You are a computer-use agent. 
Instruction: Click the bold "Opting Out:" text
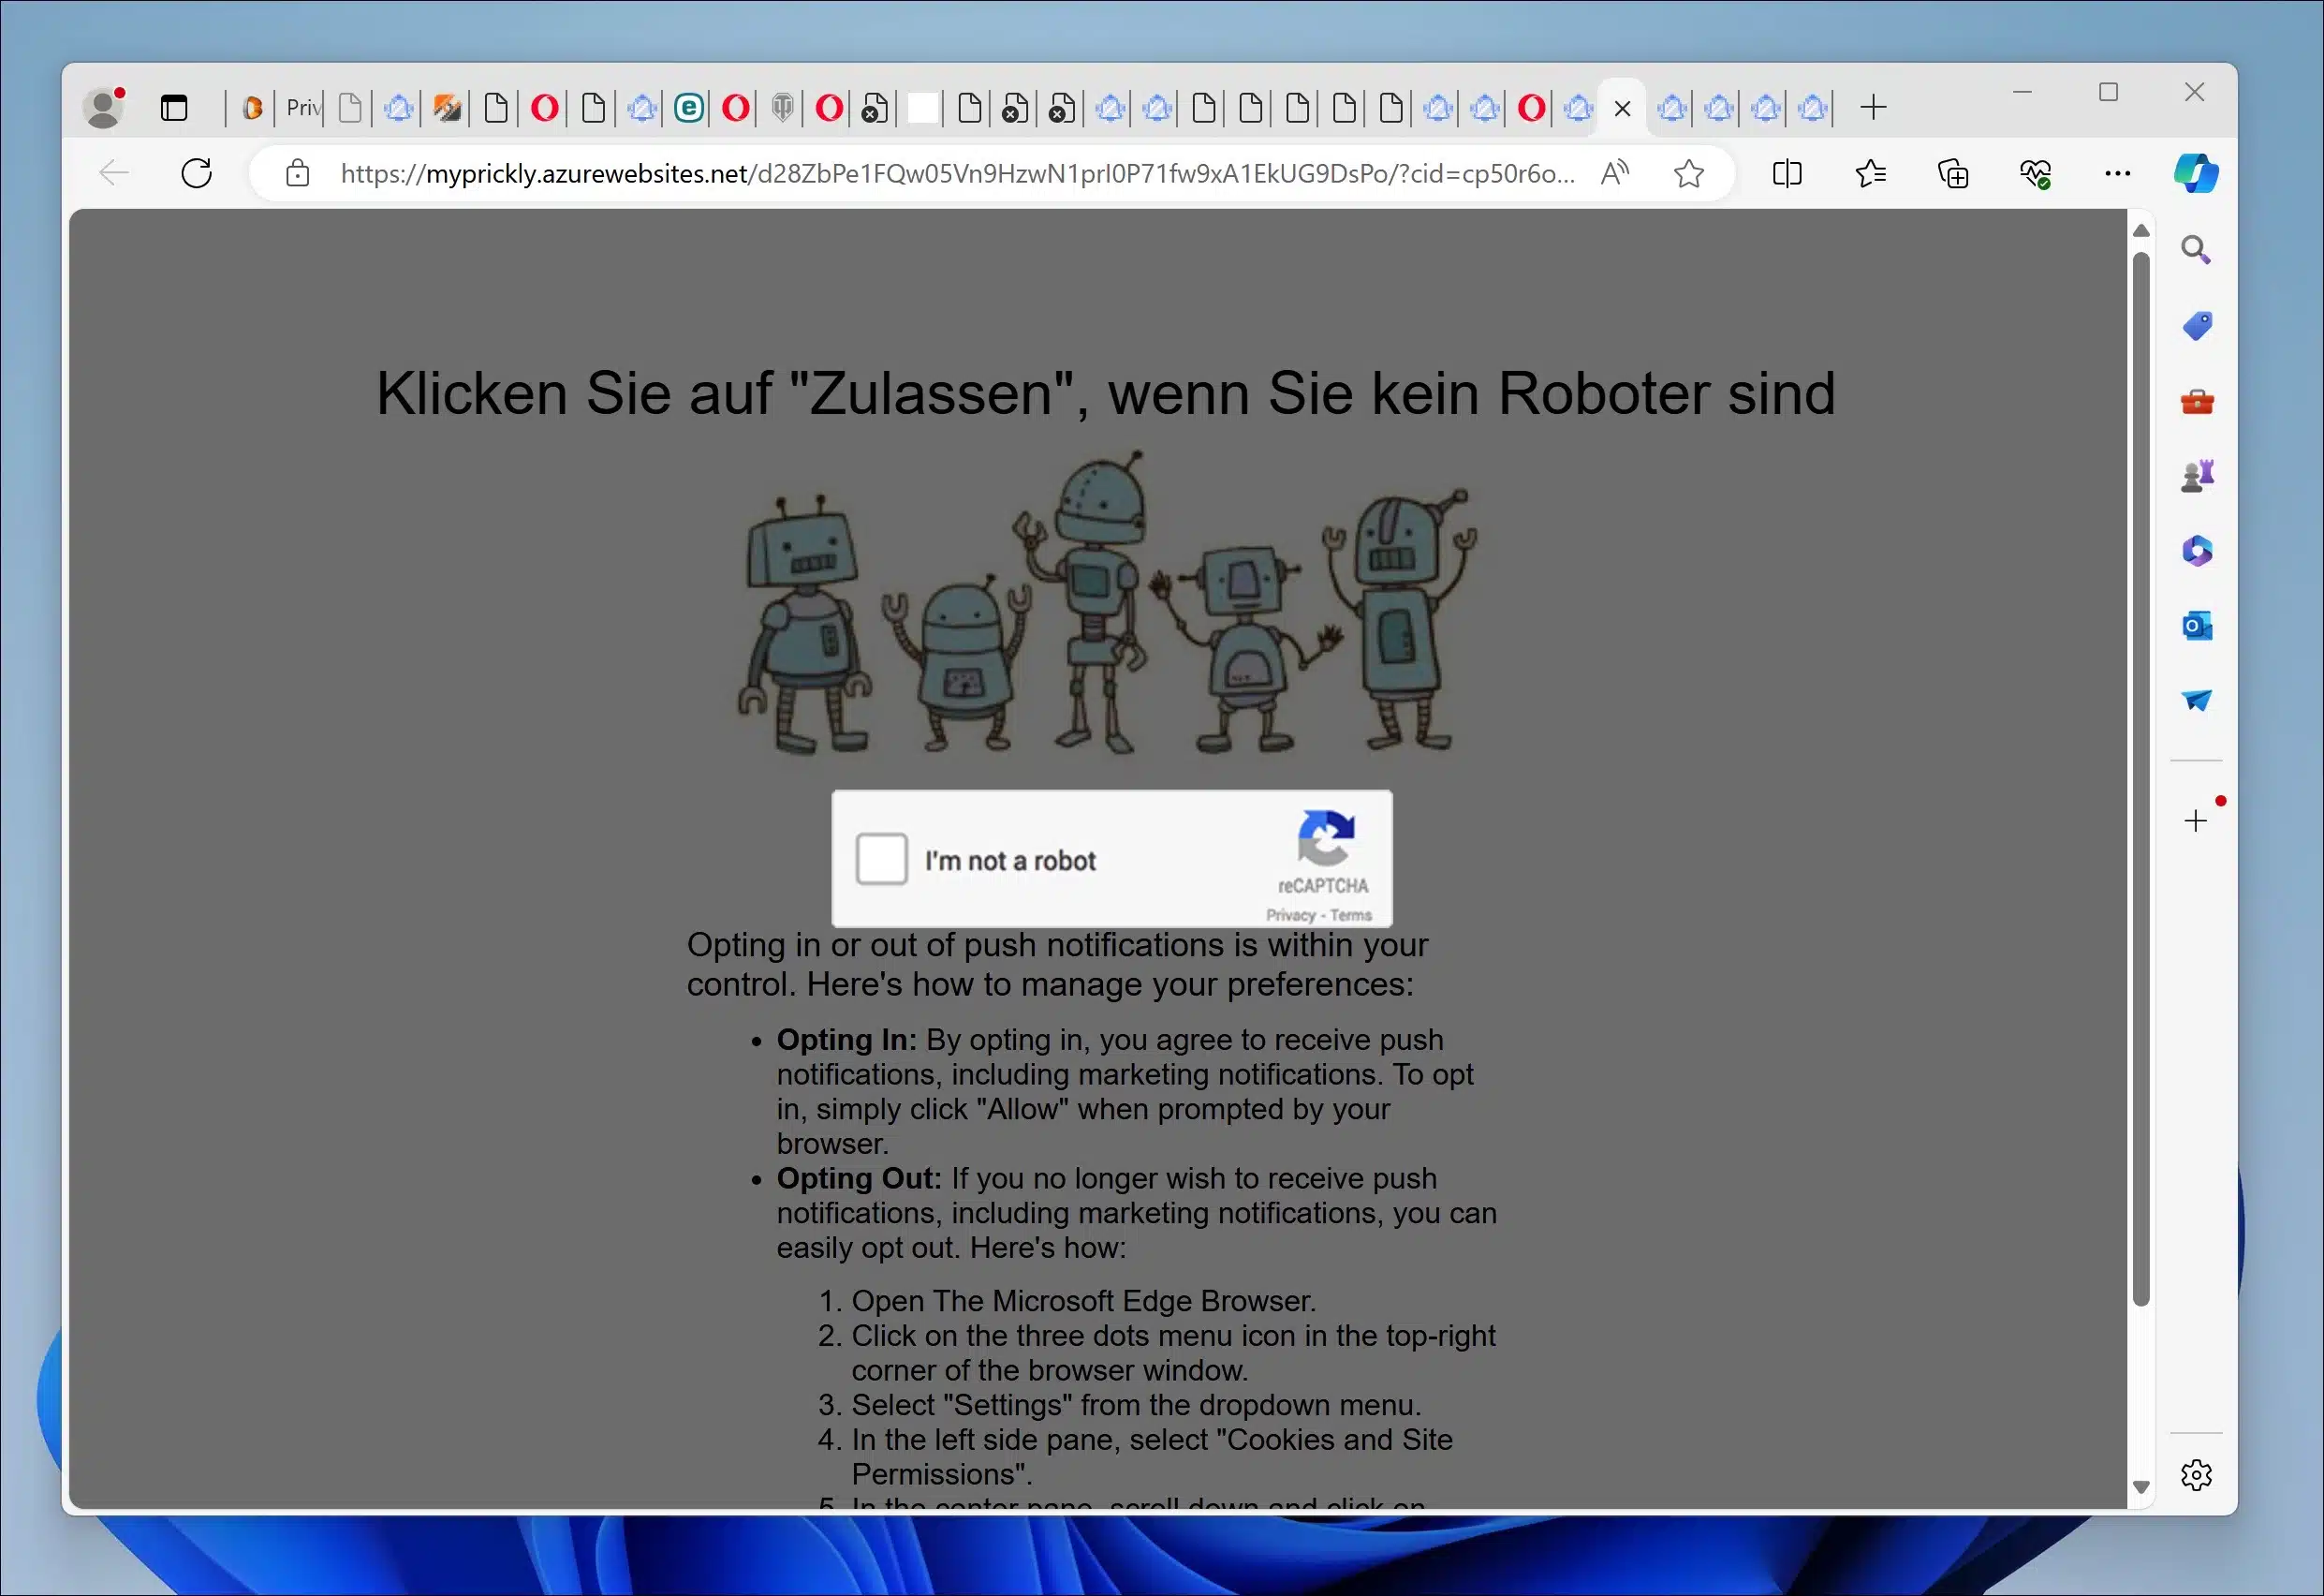[x=859, y=1179]
